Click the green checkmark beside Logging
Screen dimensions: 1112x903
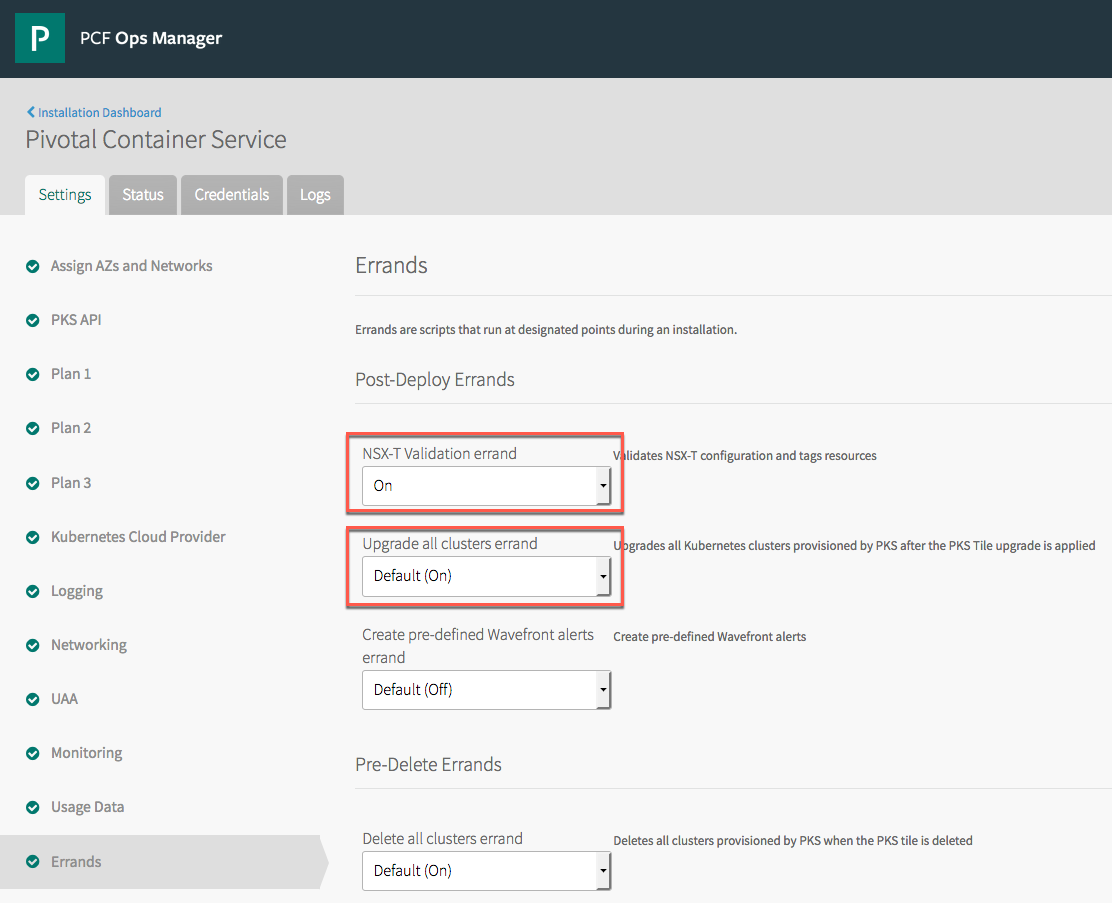[x=33, y=592]
